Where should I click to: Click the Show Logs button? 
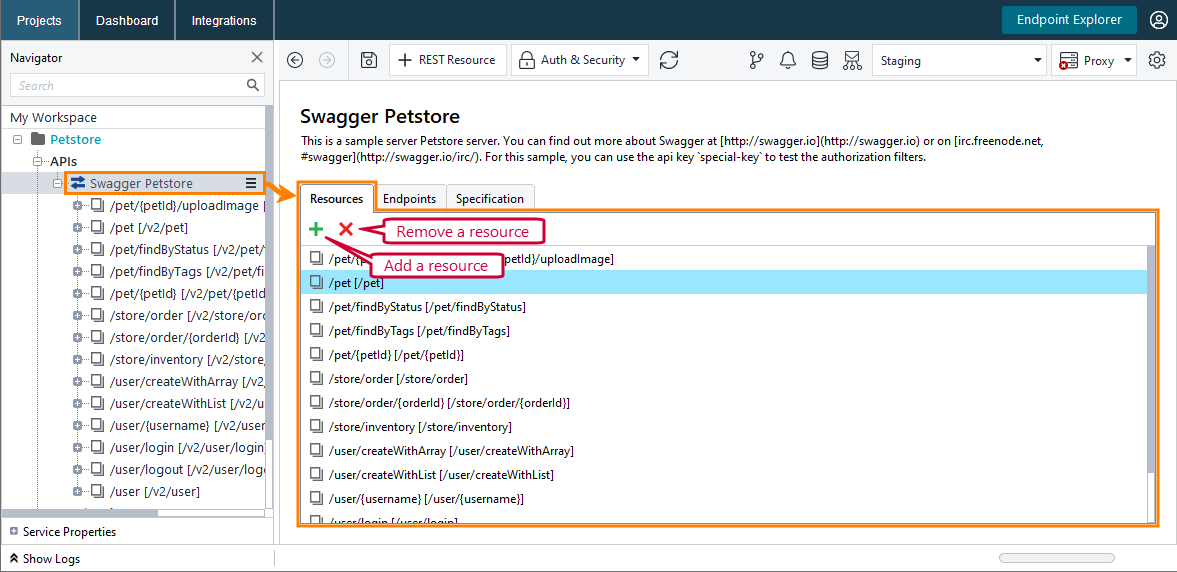tap(44, 558)
